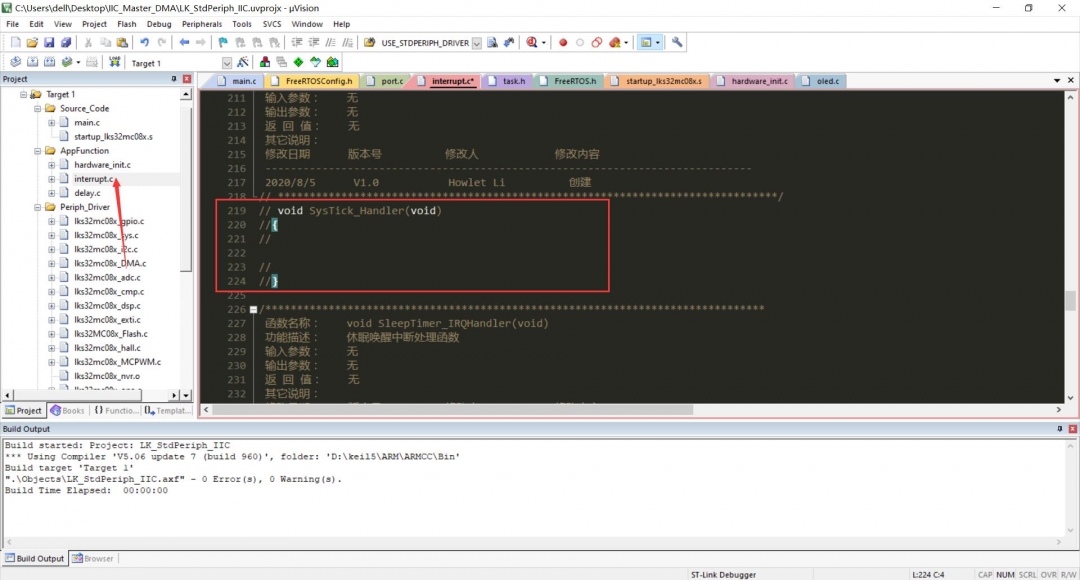The width and height of the screenshot is (1080, 580).
Task: Click the editor horizontal scrollbar thumb
Action: point(453,410)
